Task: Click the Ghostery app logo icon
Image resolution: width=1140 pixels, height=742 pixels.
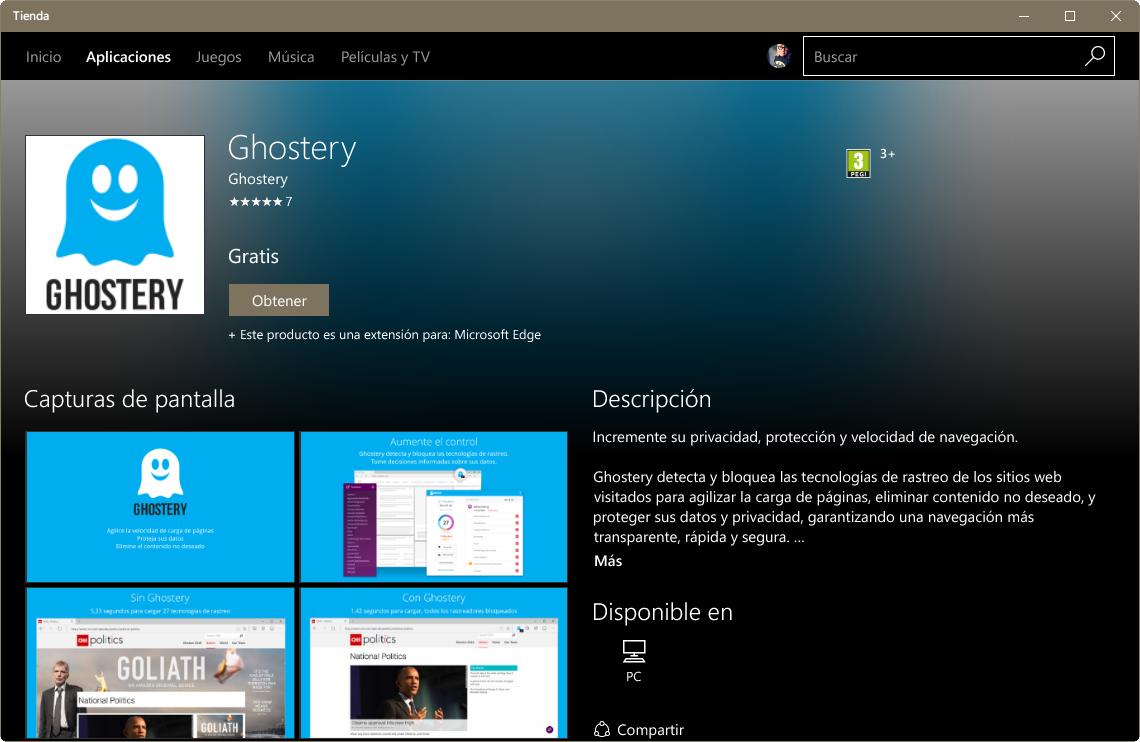Action: (114, 224)
